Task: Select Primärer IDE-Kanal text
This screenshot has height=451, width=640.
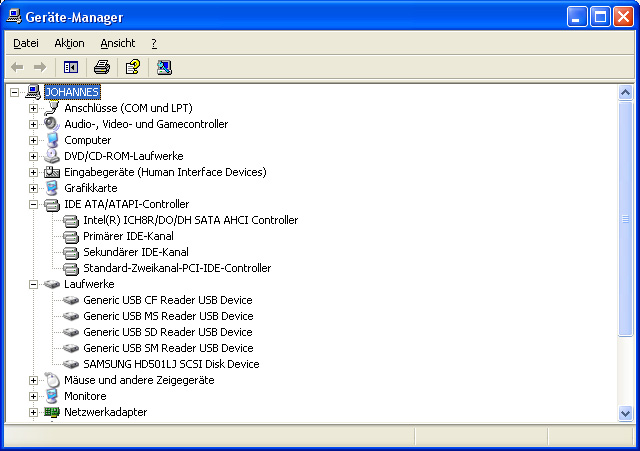Action: [128, 236]
